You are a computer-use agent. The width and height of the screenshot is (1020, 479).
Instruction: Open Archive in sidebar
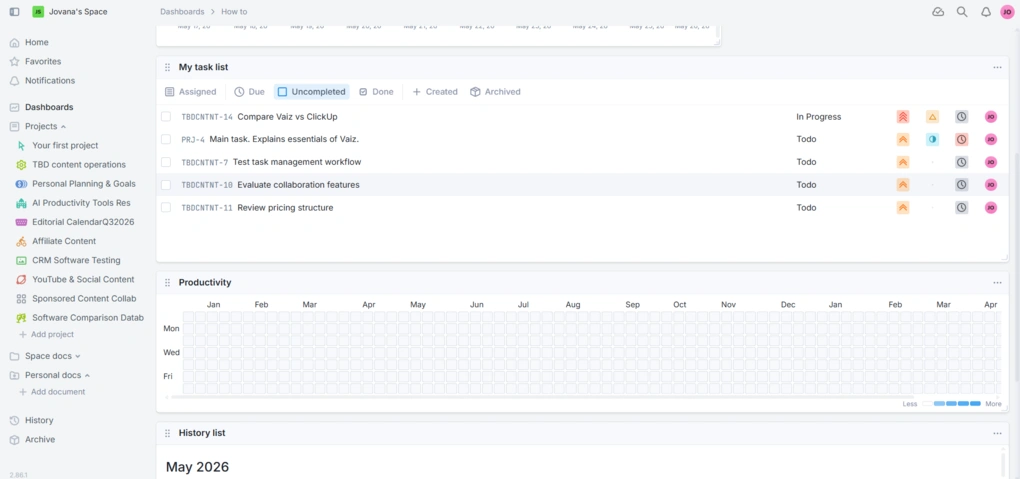point(40,439)
